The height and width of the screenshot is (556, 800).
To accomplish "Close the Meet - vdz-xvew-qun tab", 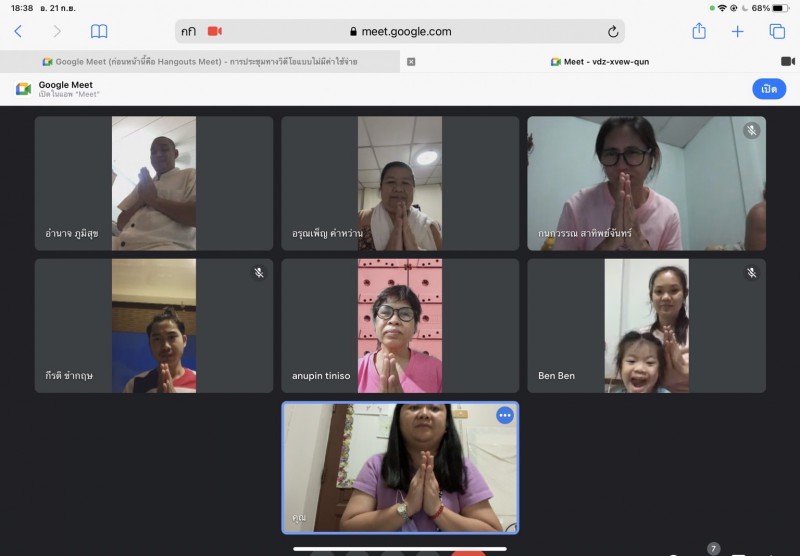I will click(411, 61).
